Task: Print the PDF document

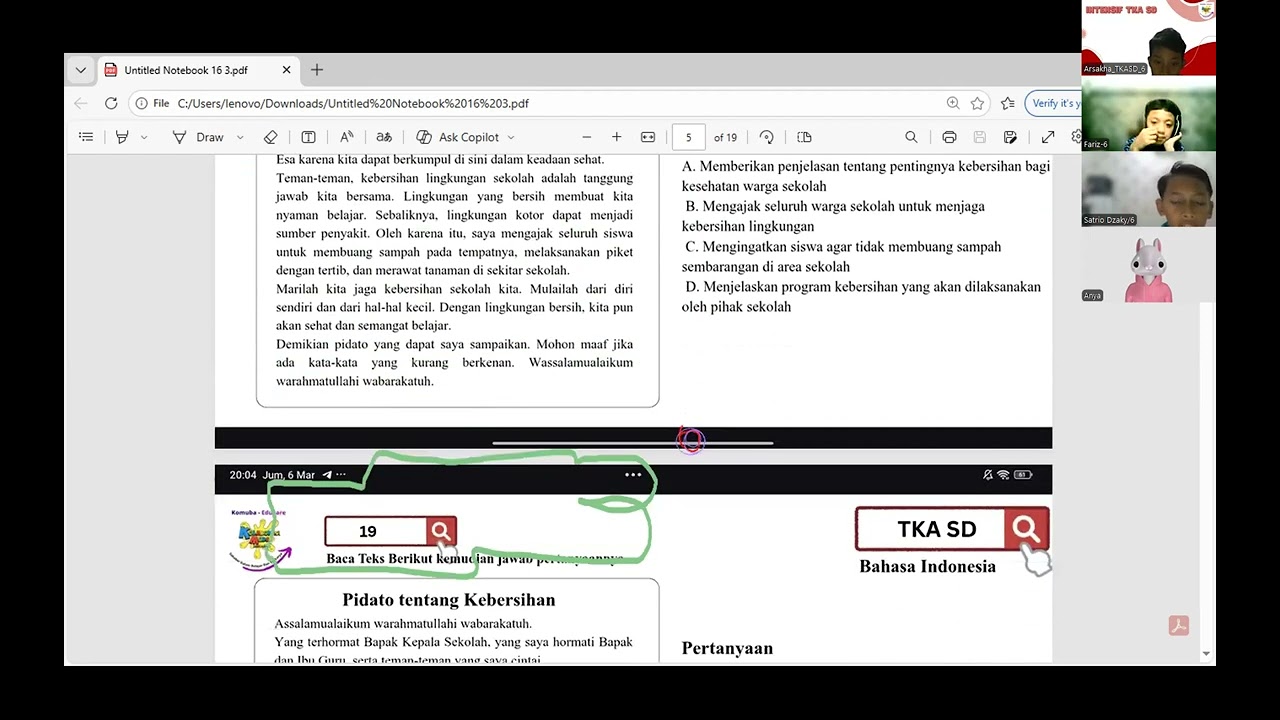Action: coord(949,137)
